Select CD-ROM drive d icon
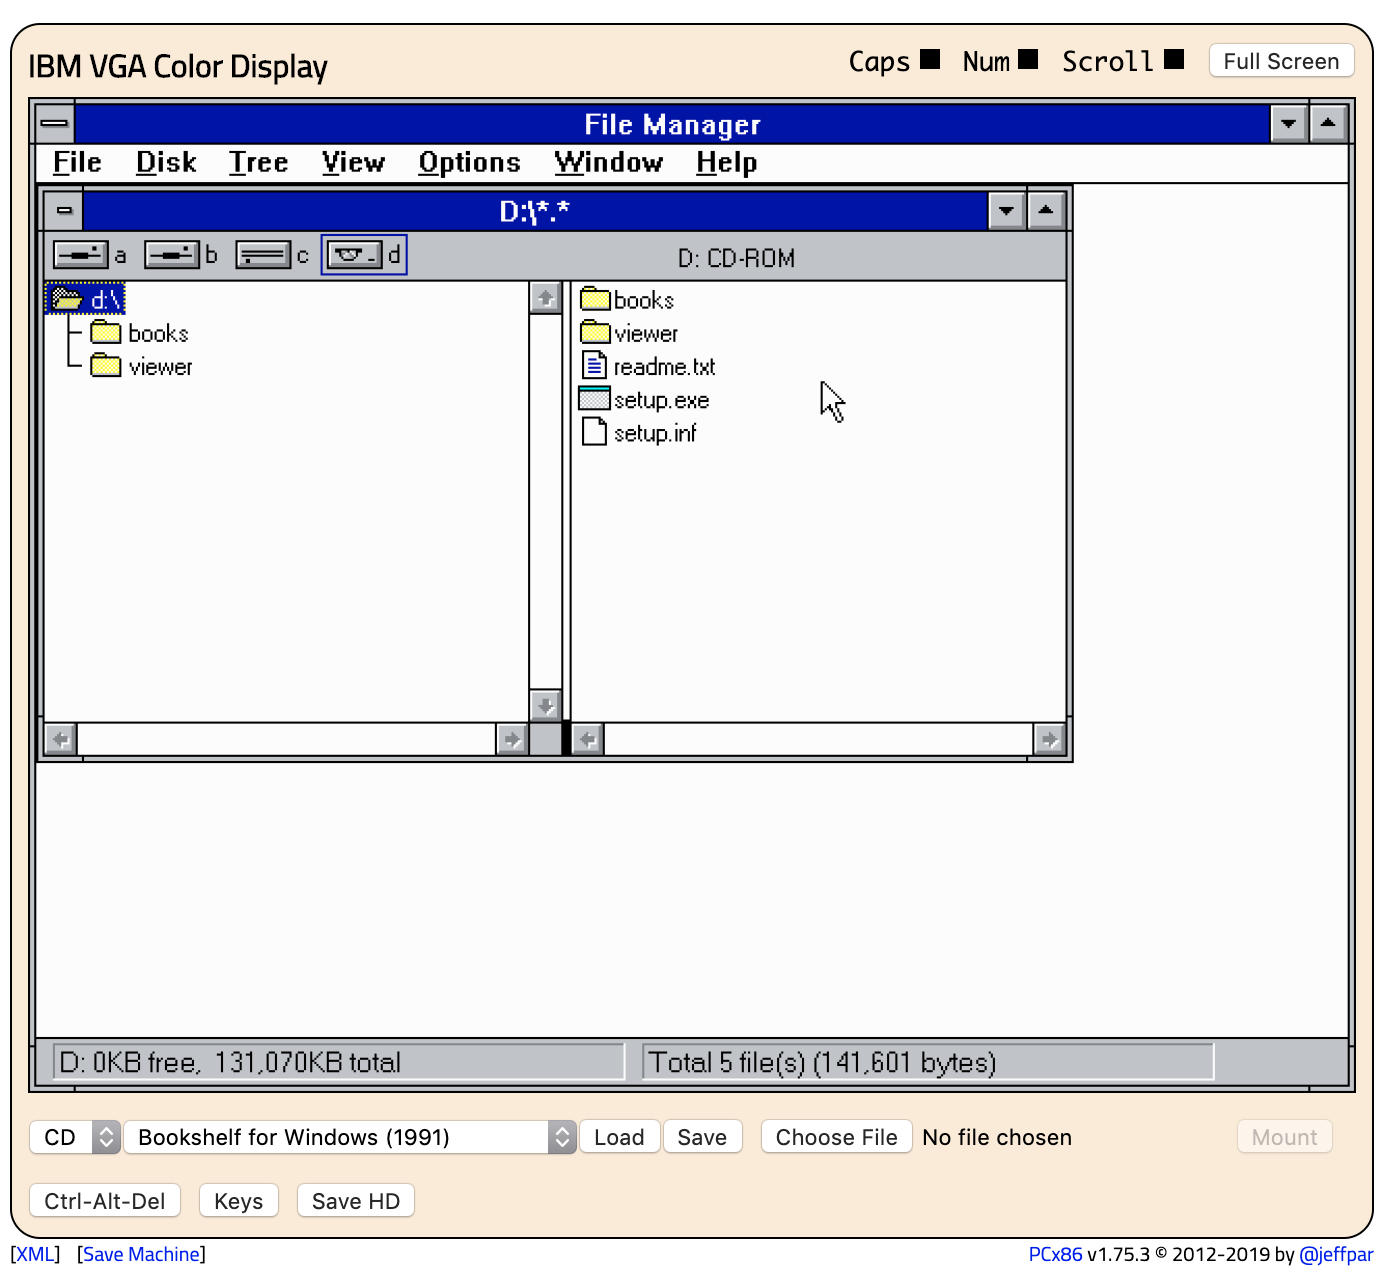The width and height of the screenshot is (1385, 1275). pos(356,254)
